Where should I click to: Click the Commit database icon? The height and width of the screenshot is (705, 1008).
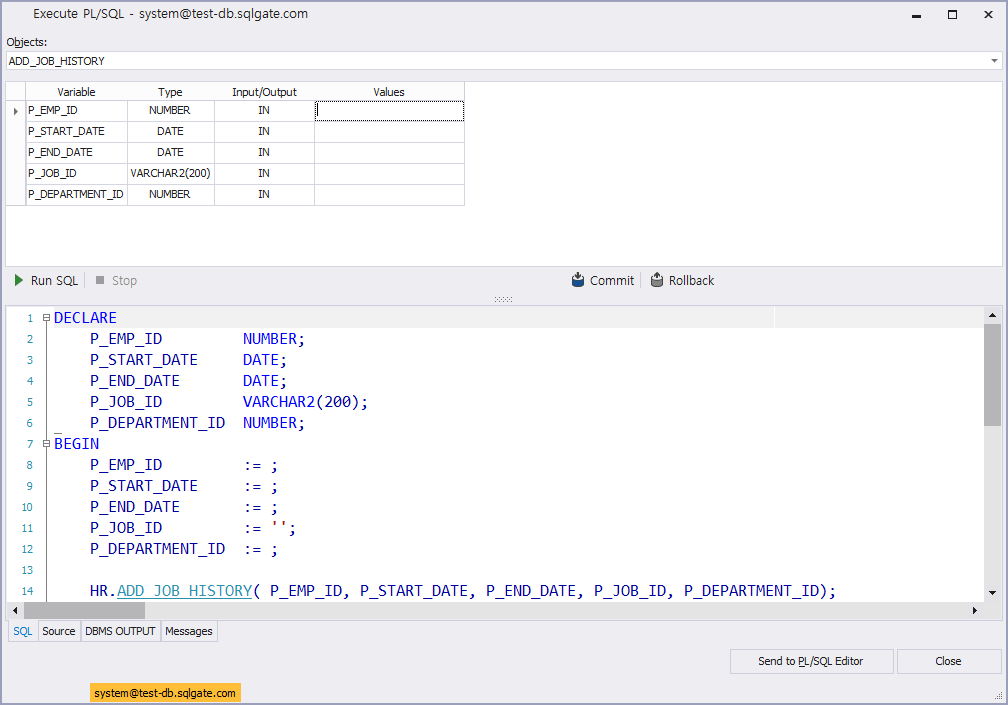(x=578, y=280)
